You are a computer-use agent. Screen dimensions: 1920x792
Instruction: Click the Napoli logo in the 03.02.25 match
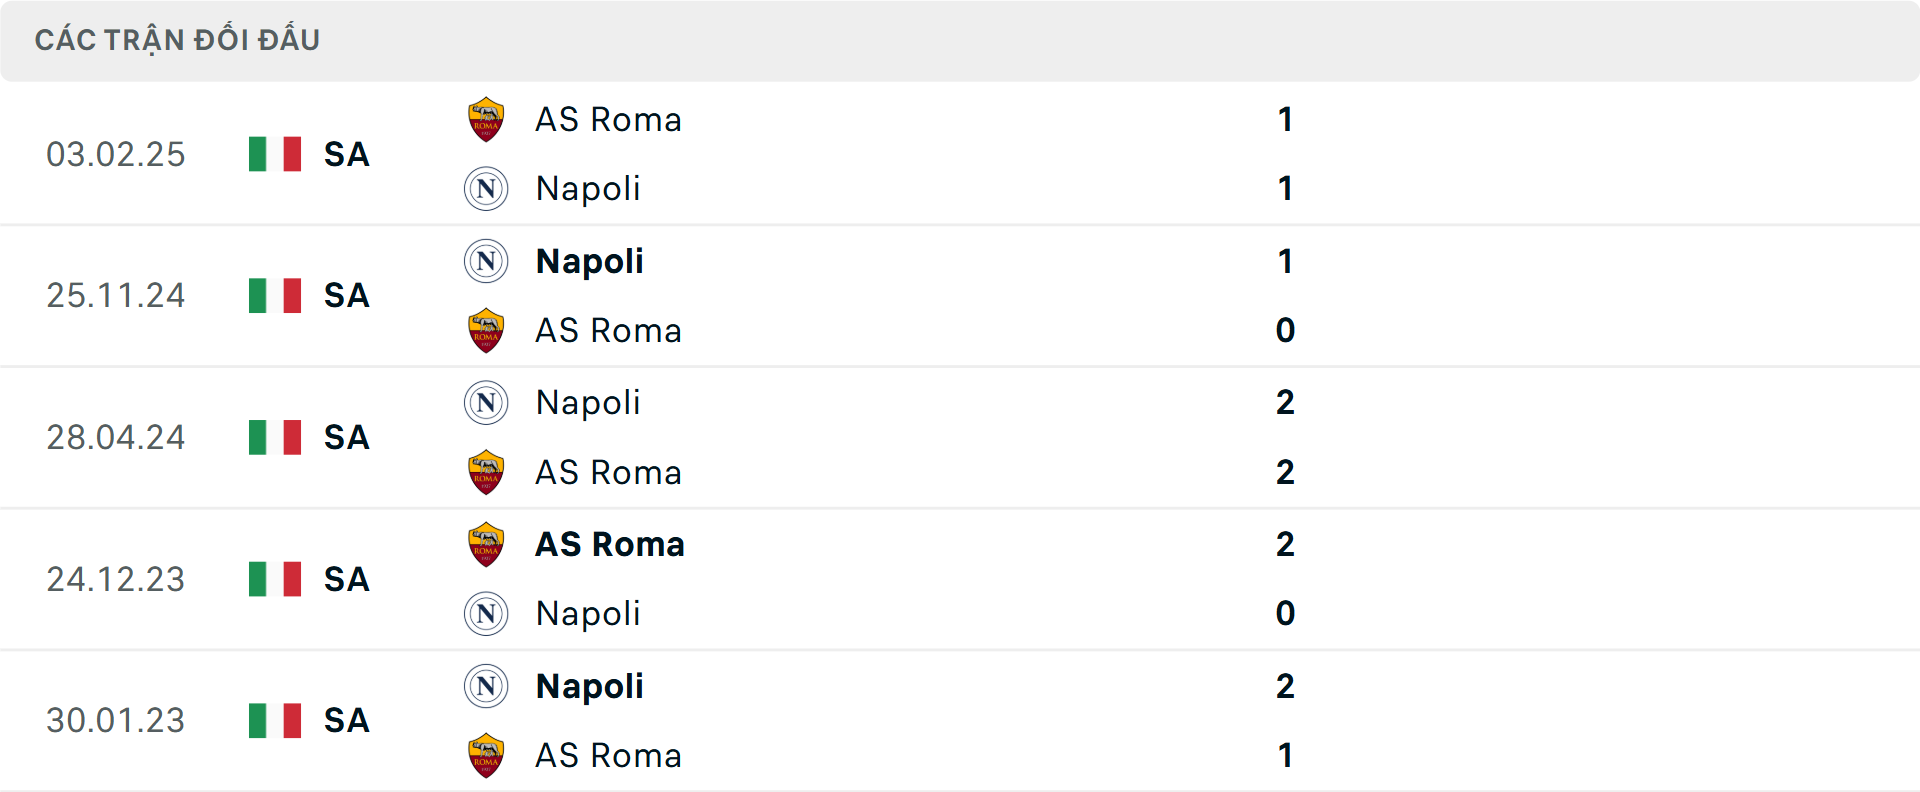(x=486, y=189)
